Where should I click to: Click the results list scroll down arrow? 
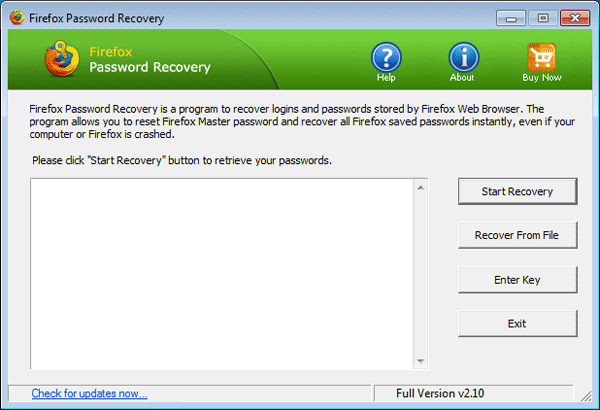421,361
